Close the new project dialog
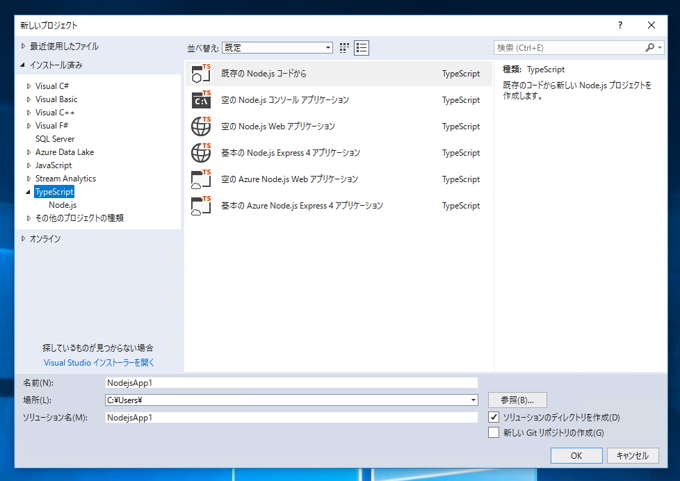 pyautogui.click(x=651, y=25)
